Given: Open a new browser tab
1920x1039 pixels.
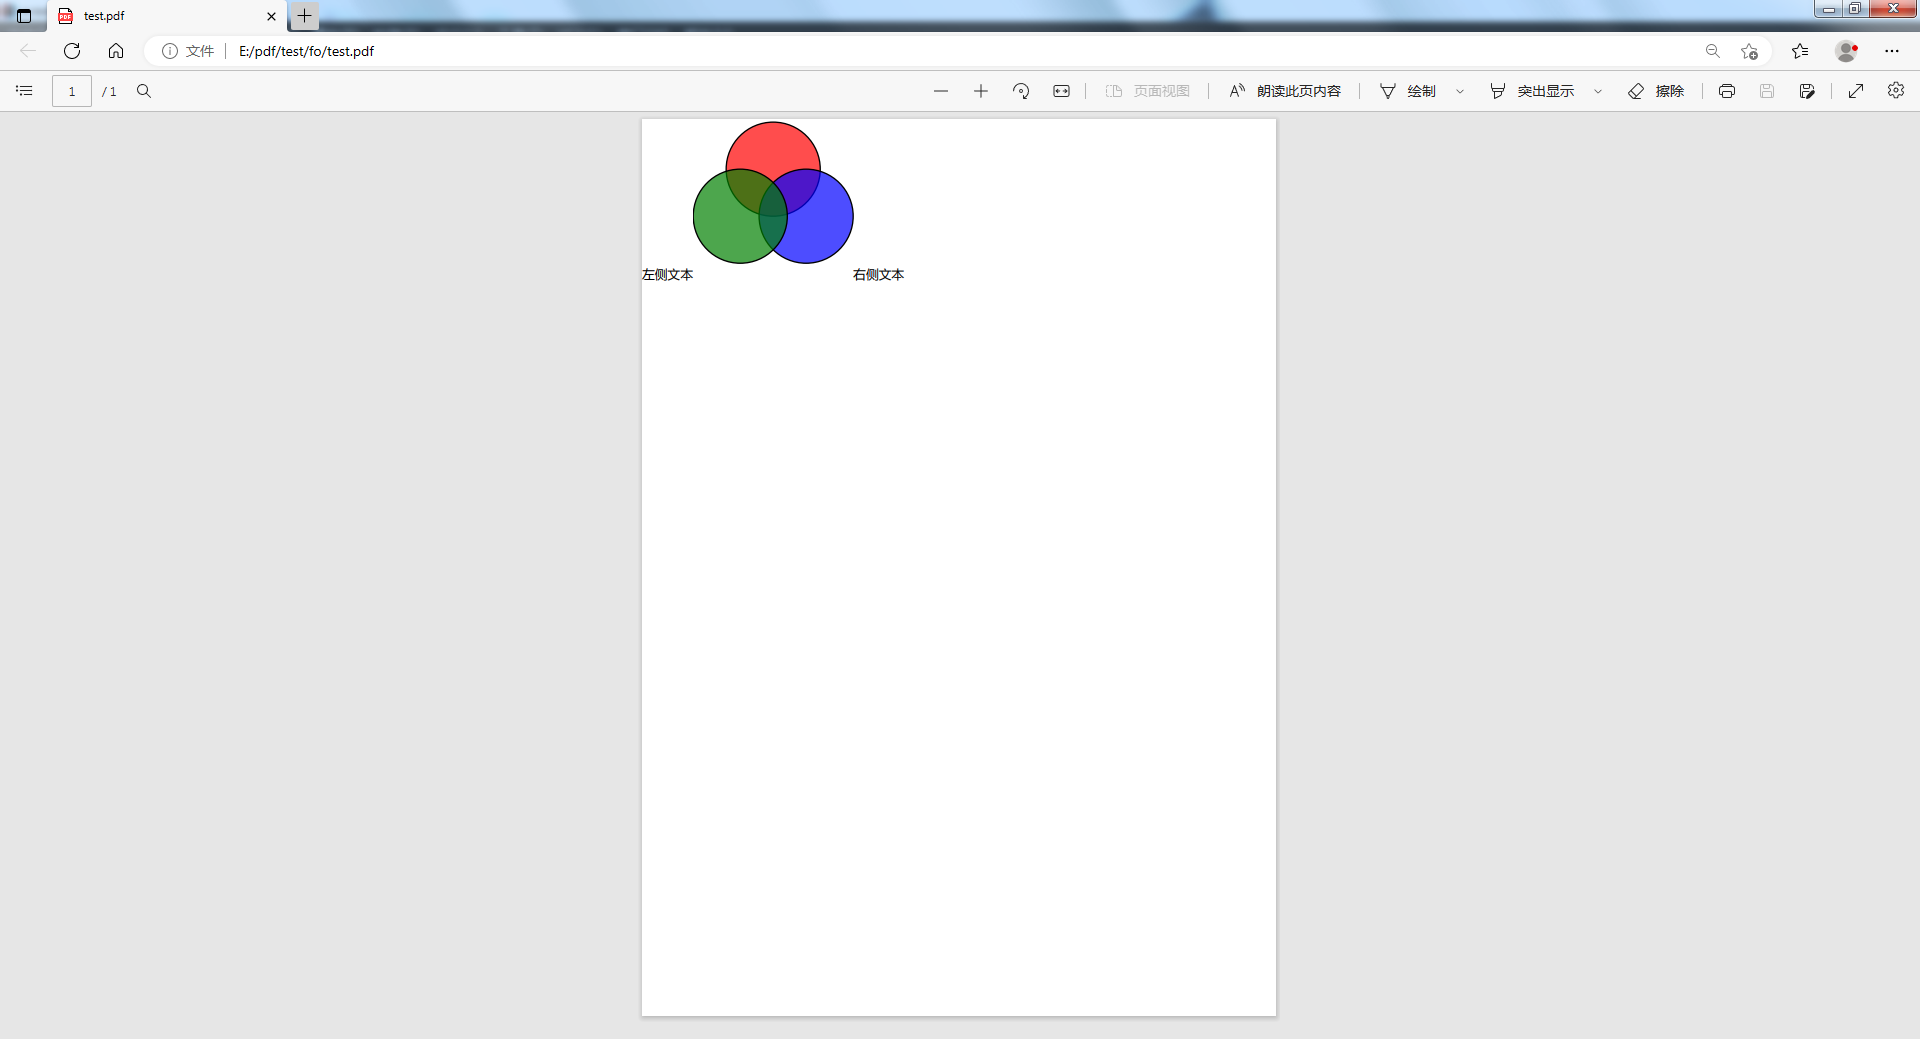Looking at the screenshot, I should [x=305, y=16].
